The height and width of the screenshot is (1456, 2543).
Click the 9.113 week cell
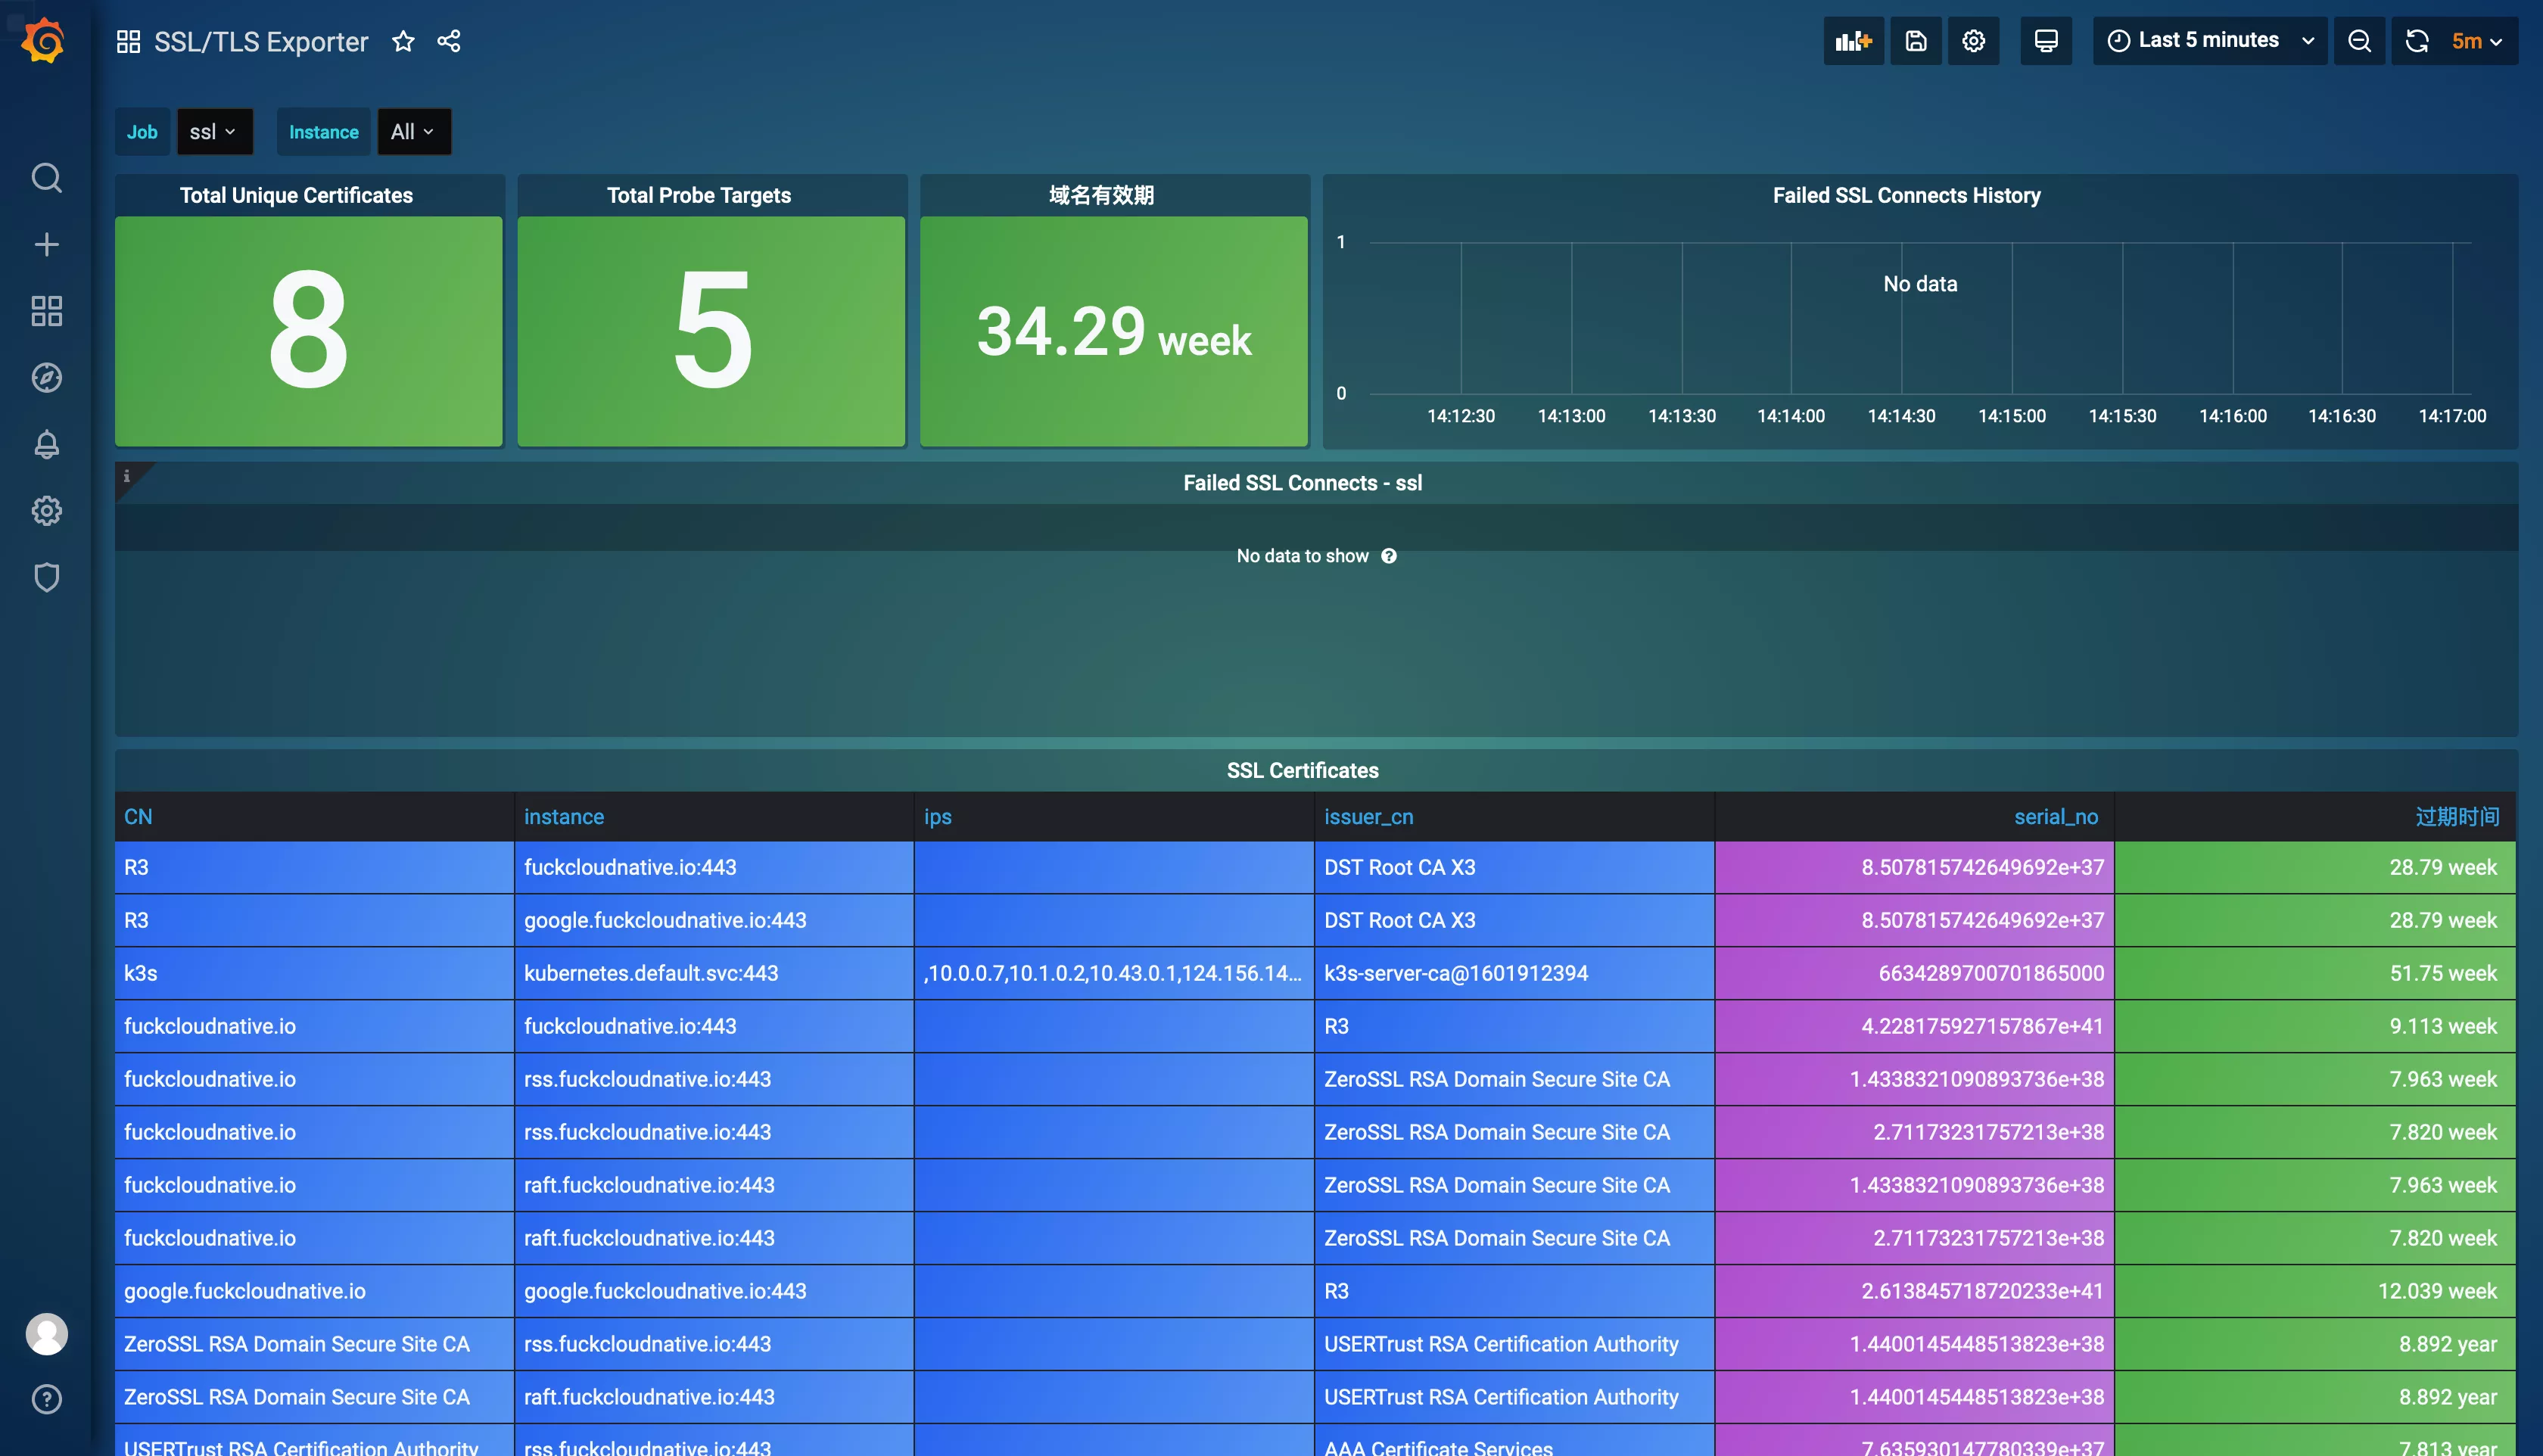(x=2315, y=1026)
